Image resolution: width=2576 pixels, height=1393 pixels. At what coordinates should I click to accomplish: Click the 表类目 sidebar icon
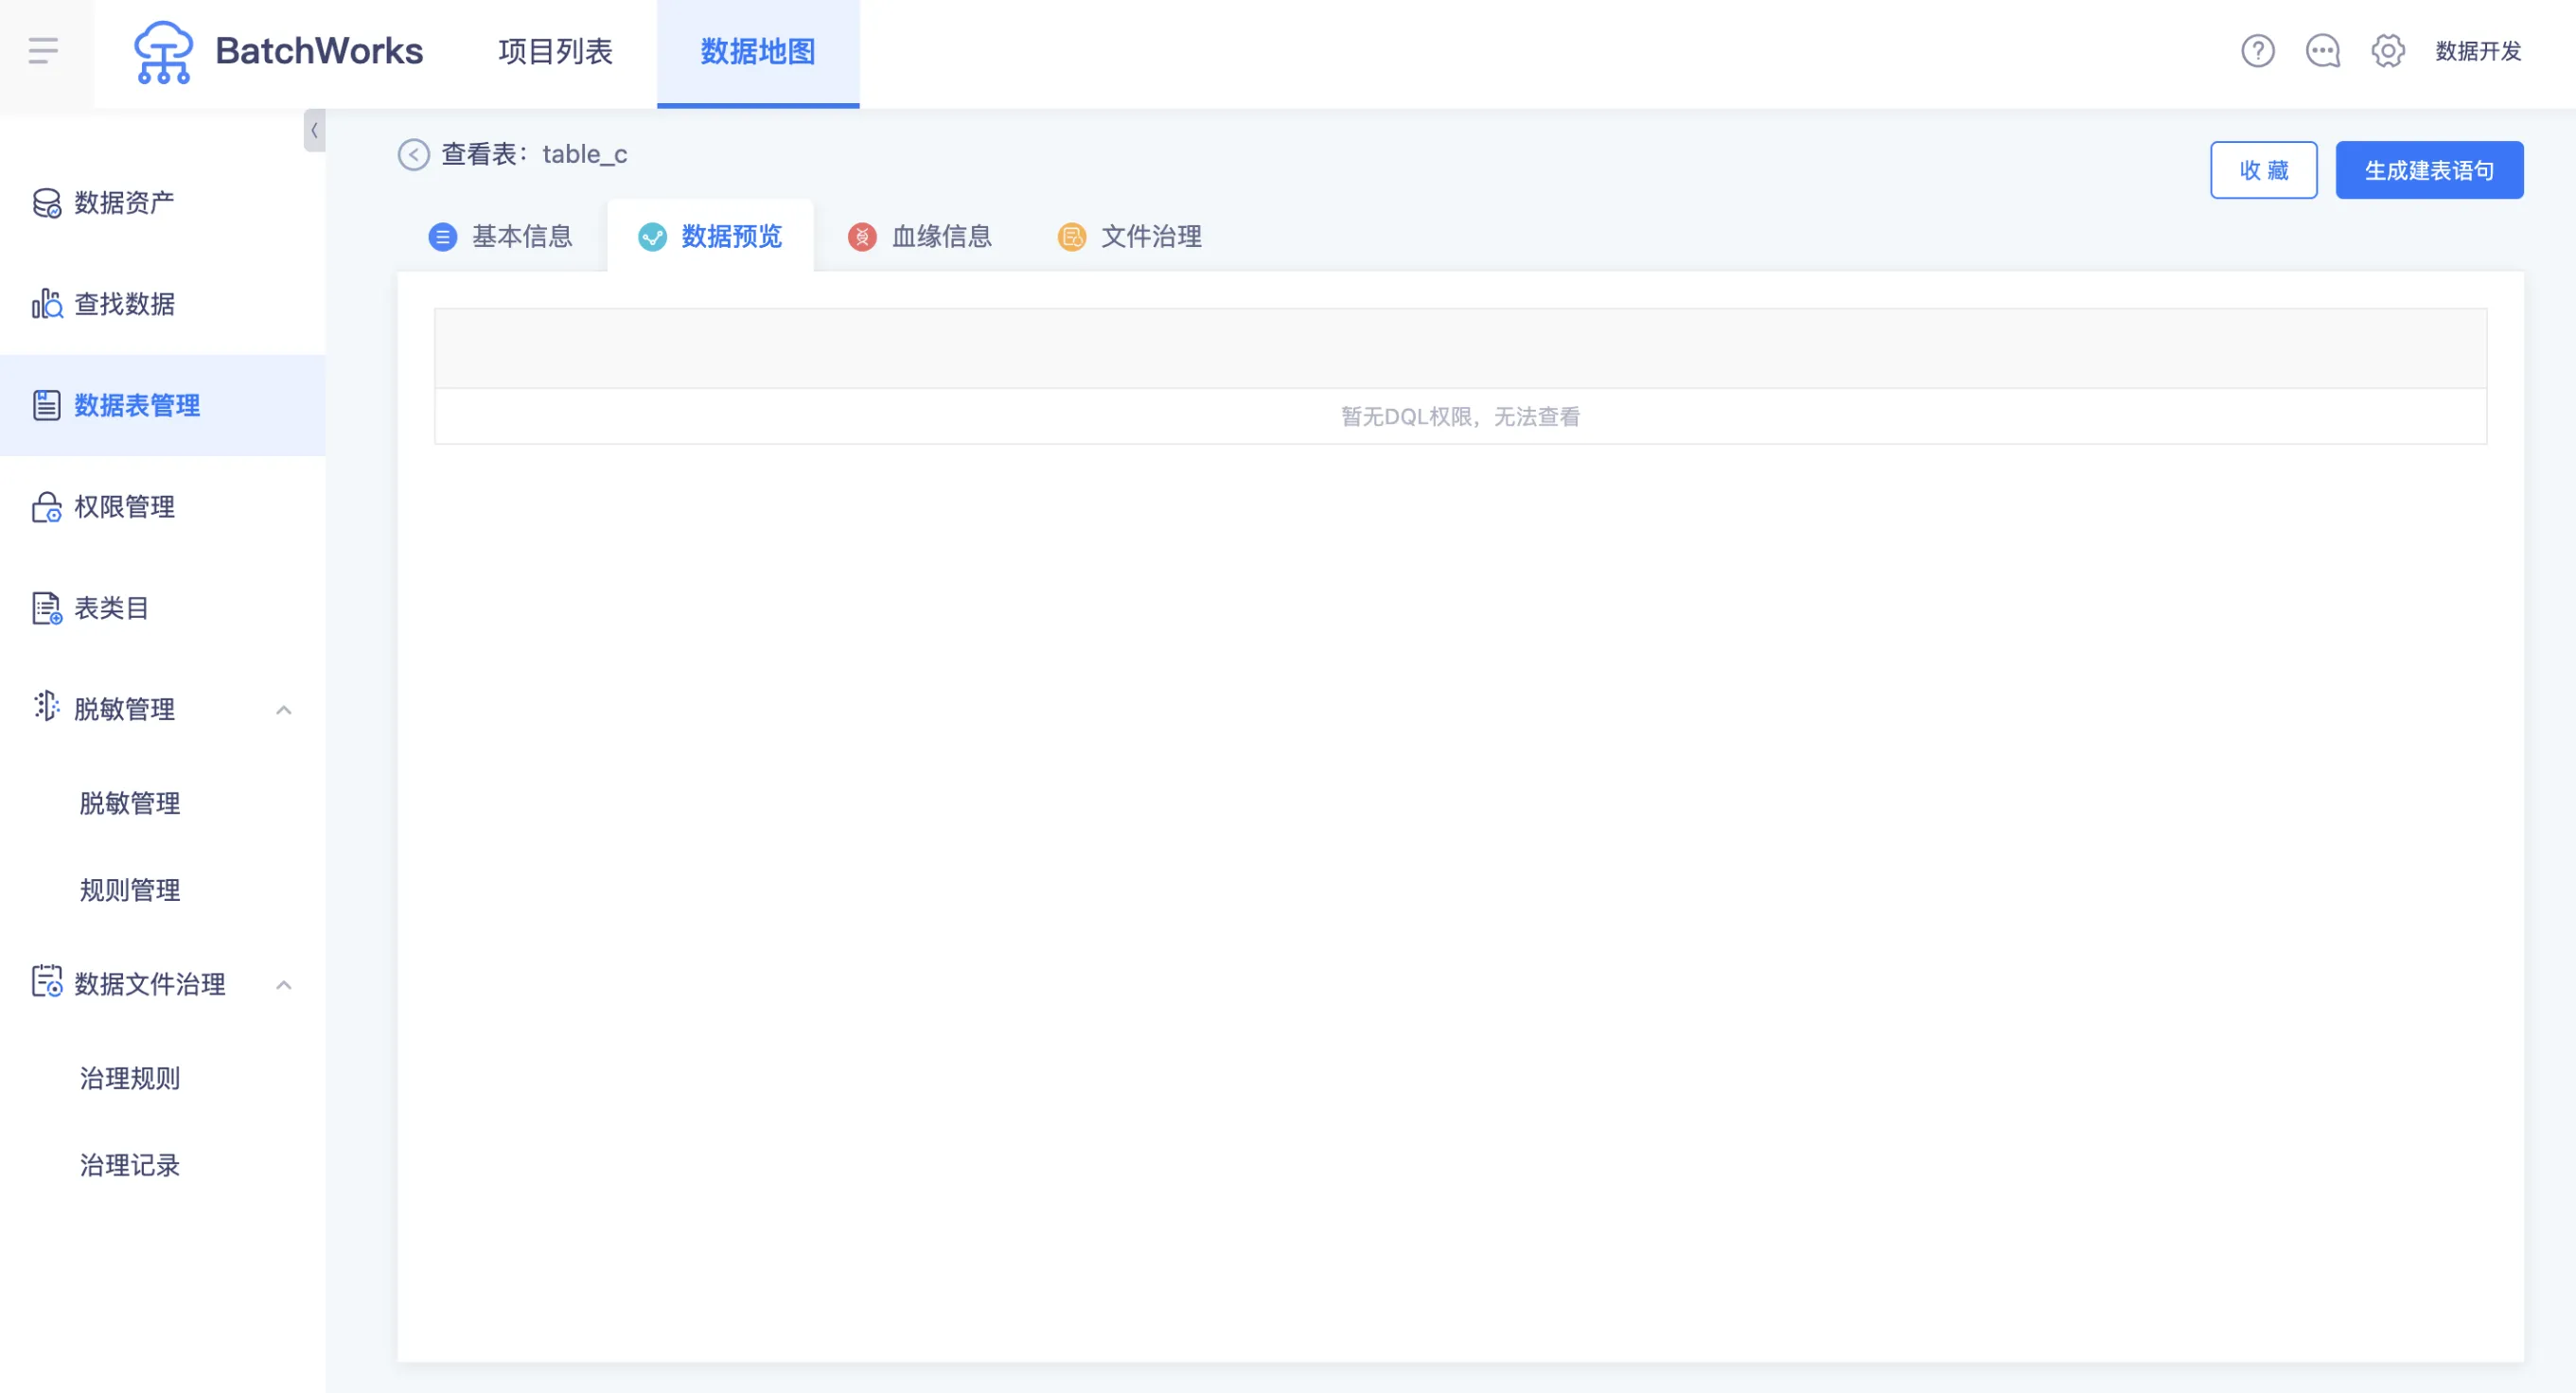click(46, 608)
